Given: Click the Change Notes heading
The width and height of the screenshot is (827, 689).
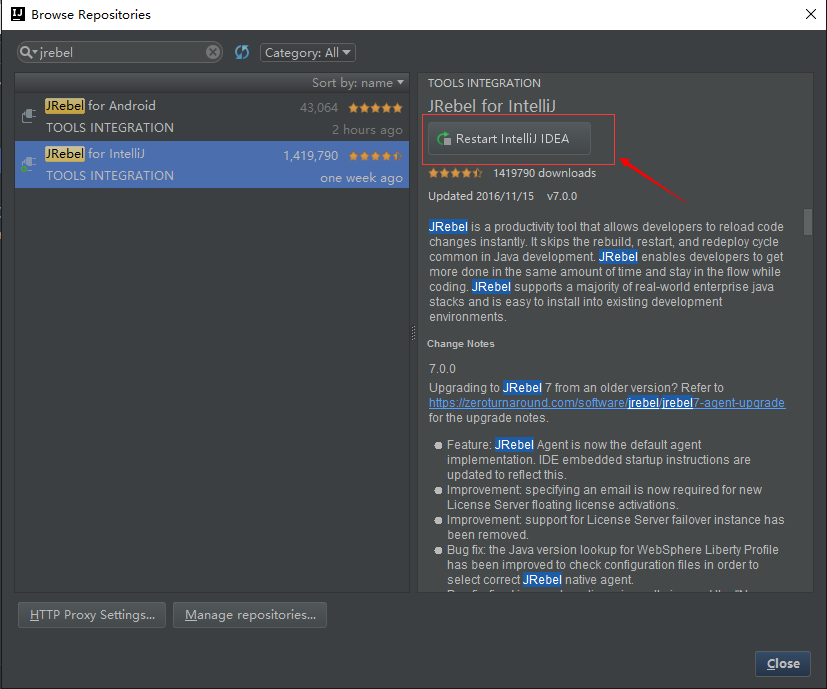Looking at the screenshot, I should 460,344.
